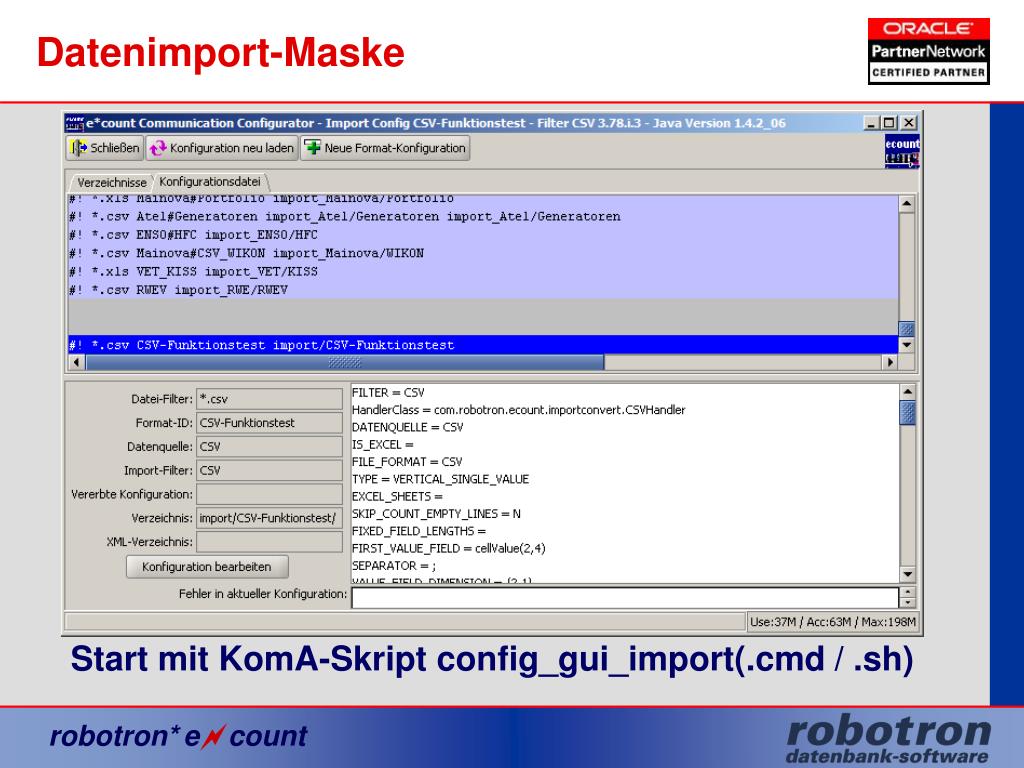Viewport: 1024px width, 768px height.
Task: Click Konfiguration neu laden reload icon
Action: click(x=158, y=148)
